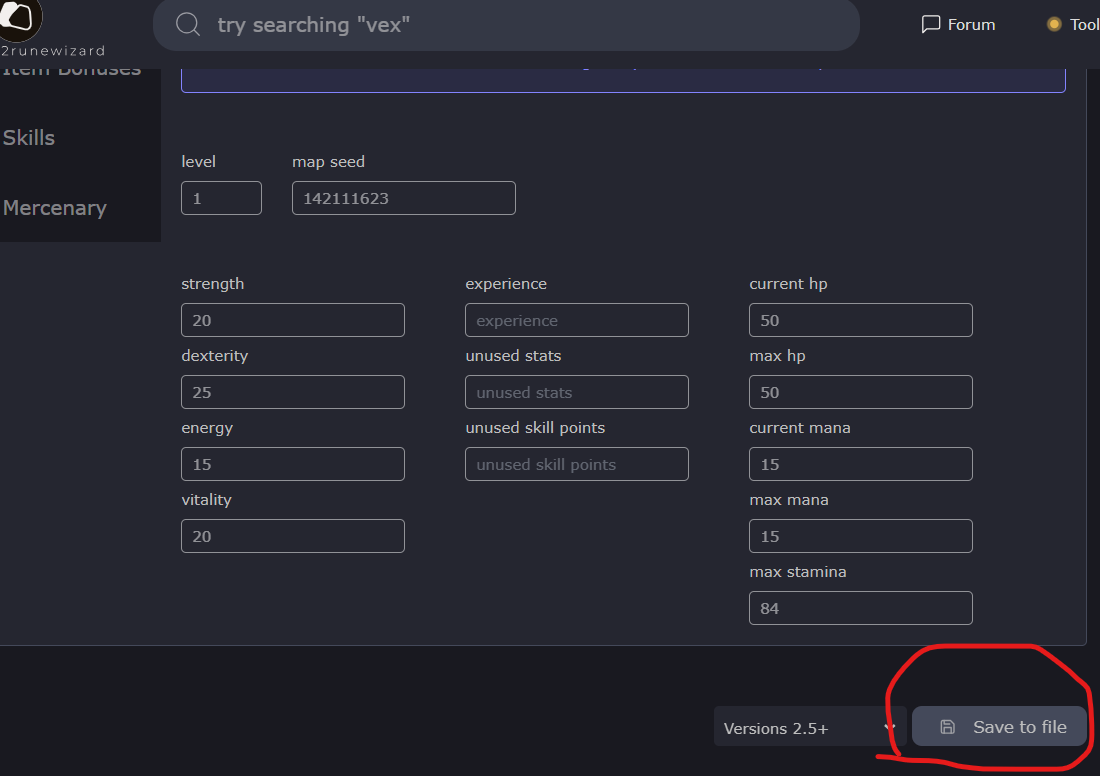Click the max hp input field
1100x776 pixels.
point(861,392)
